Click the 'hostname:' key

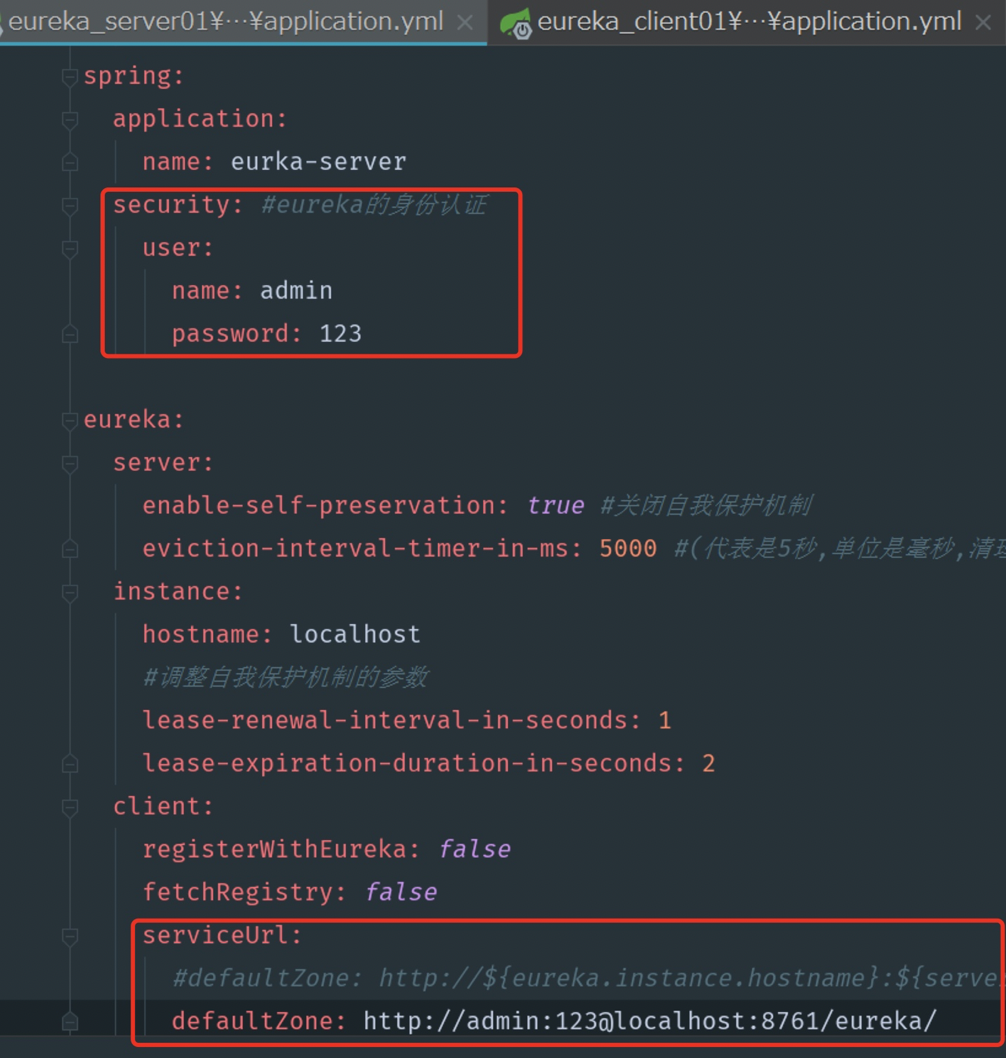coord(207,634)
